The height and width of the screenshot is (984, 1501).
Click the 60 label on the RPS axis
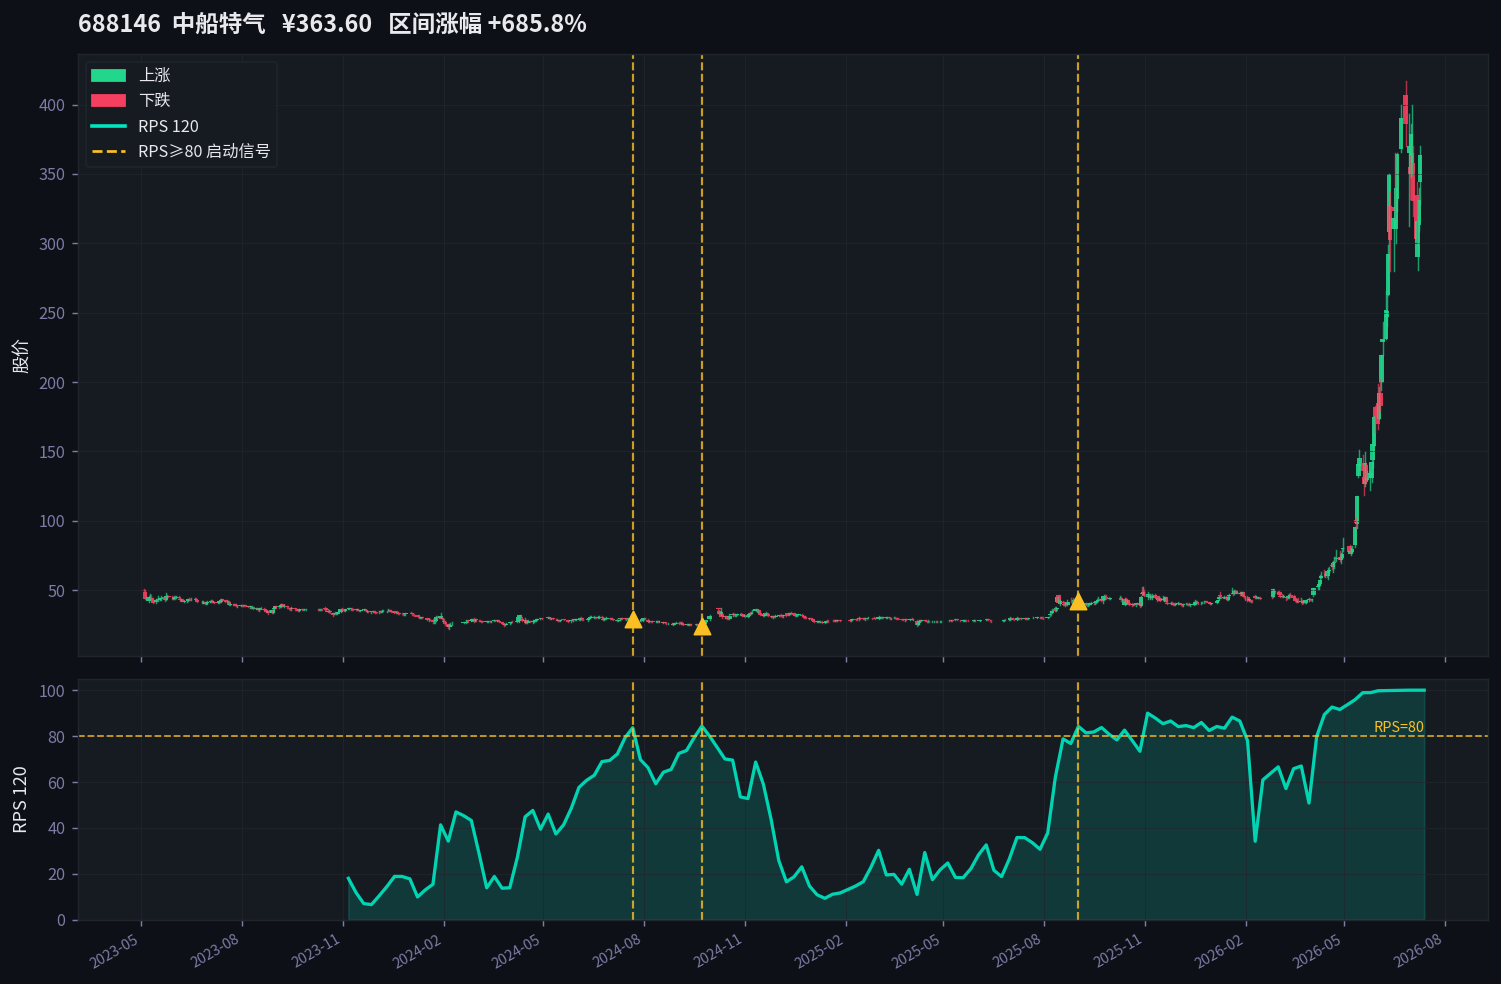point(56,783)
